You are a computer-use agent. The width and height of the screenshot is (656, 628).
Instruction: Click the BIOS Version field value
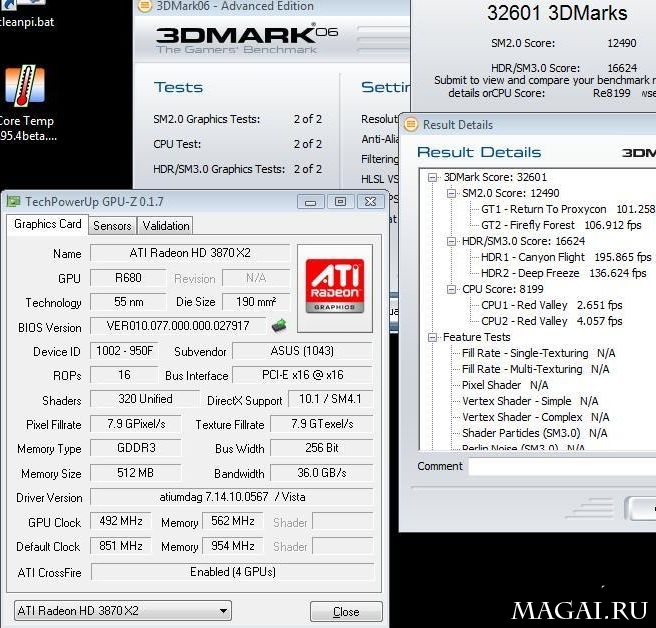(x=178, y=326)
